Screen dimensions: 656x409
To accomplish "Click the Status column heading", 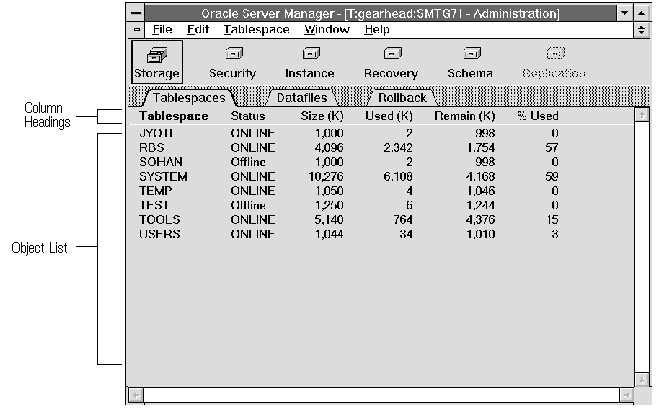I will point(248,116).
